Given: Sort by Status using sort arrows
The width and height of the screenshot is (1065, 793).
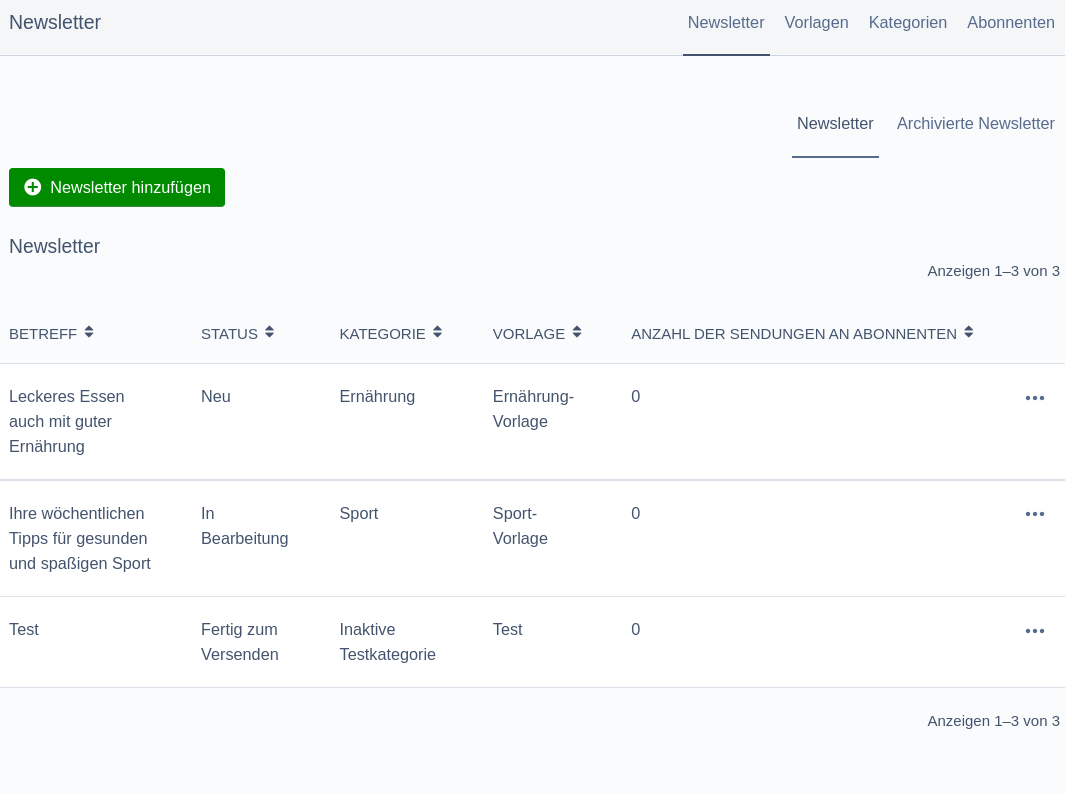Looking at the screenshot, I should tap(270, 333).
